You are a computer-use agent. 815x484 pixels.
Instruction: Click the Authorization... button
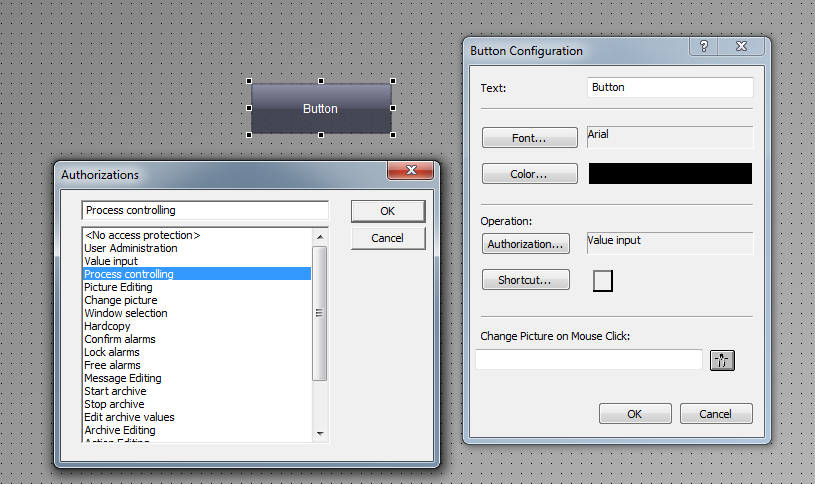pos(525,244)
